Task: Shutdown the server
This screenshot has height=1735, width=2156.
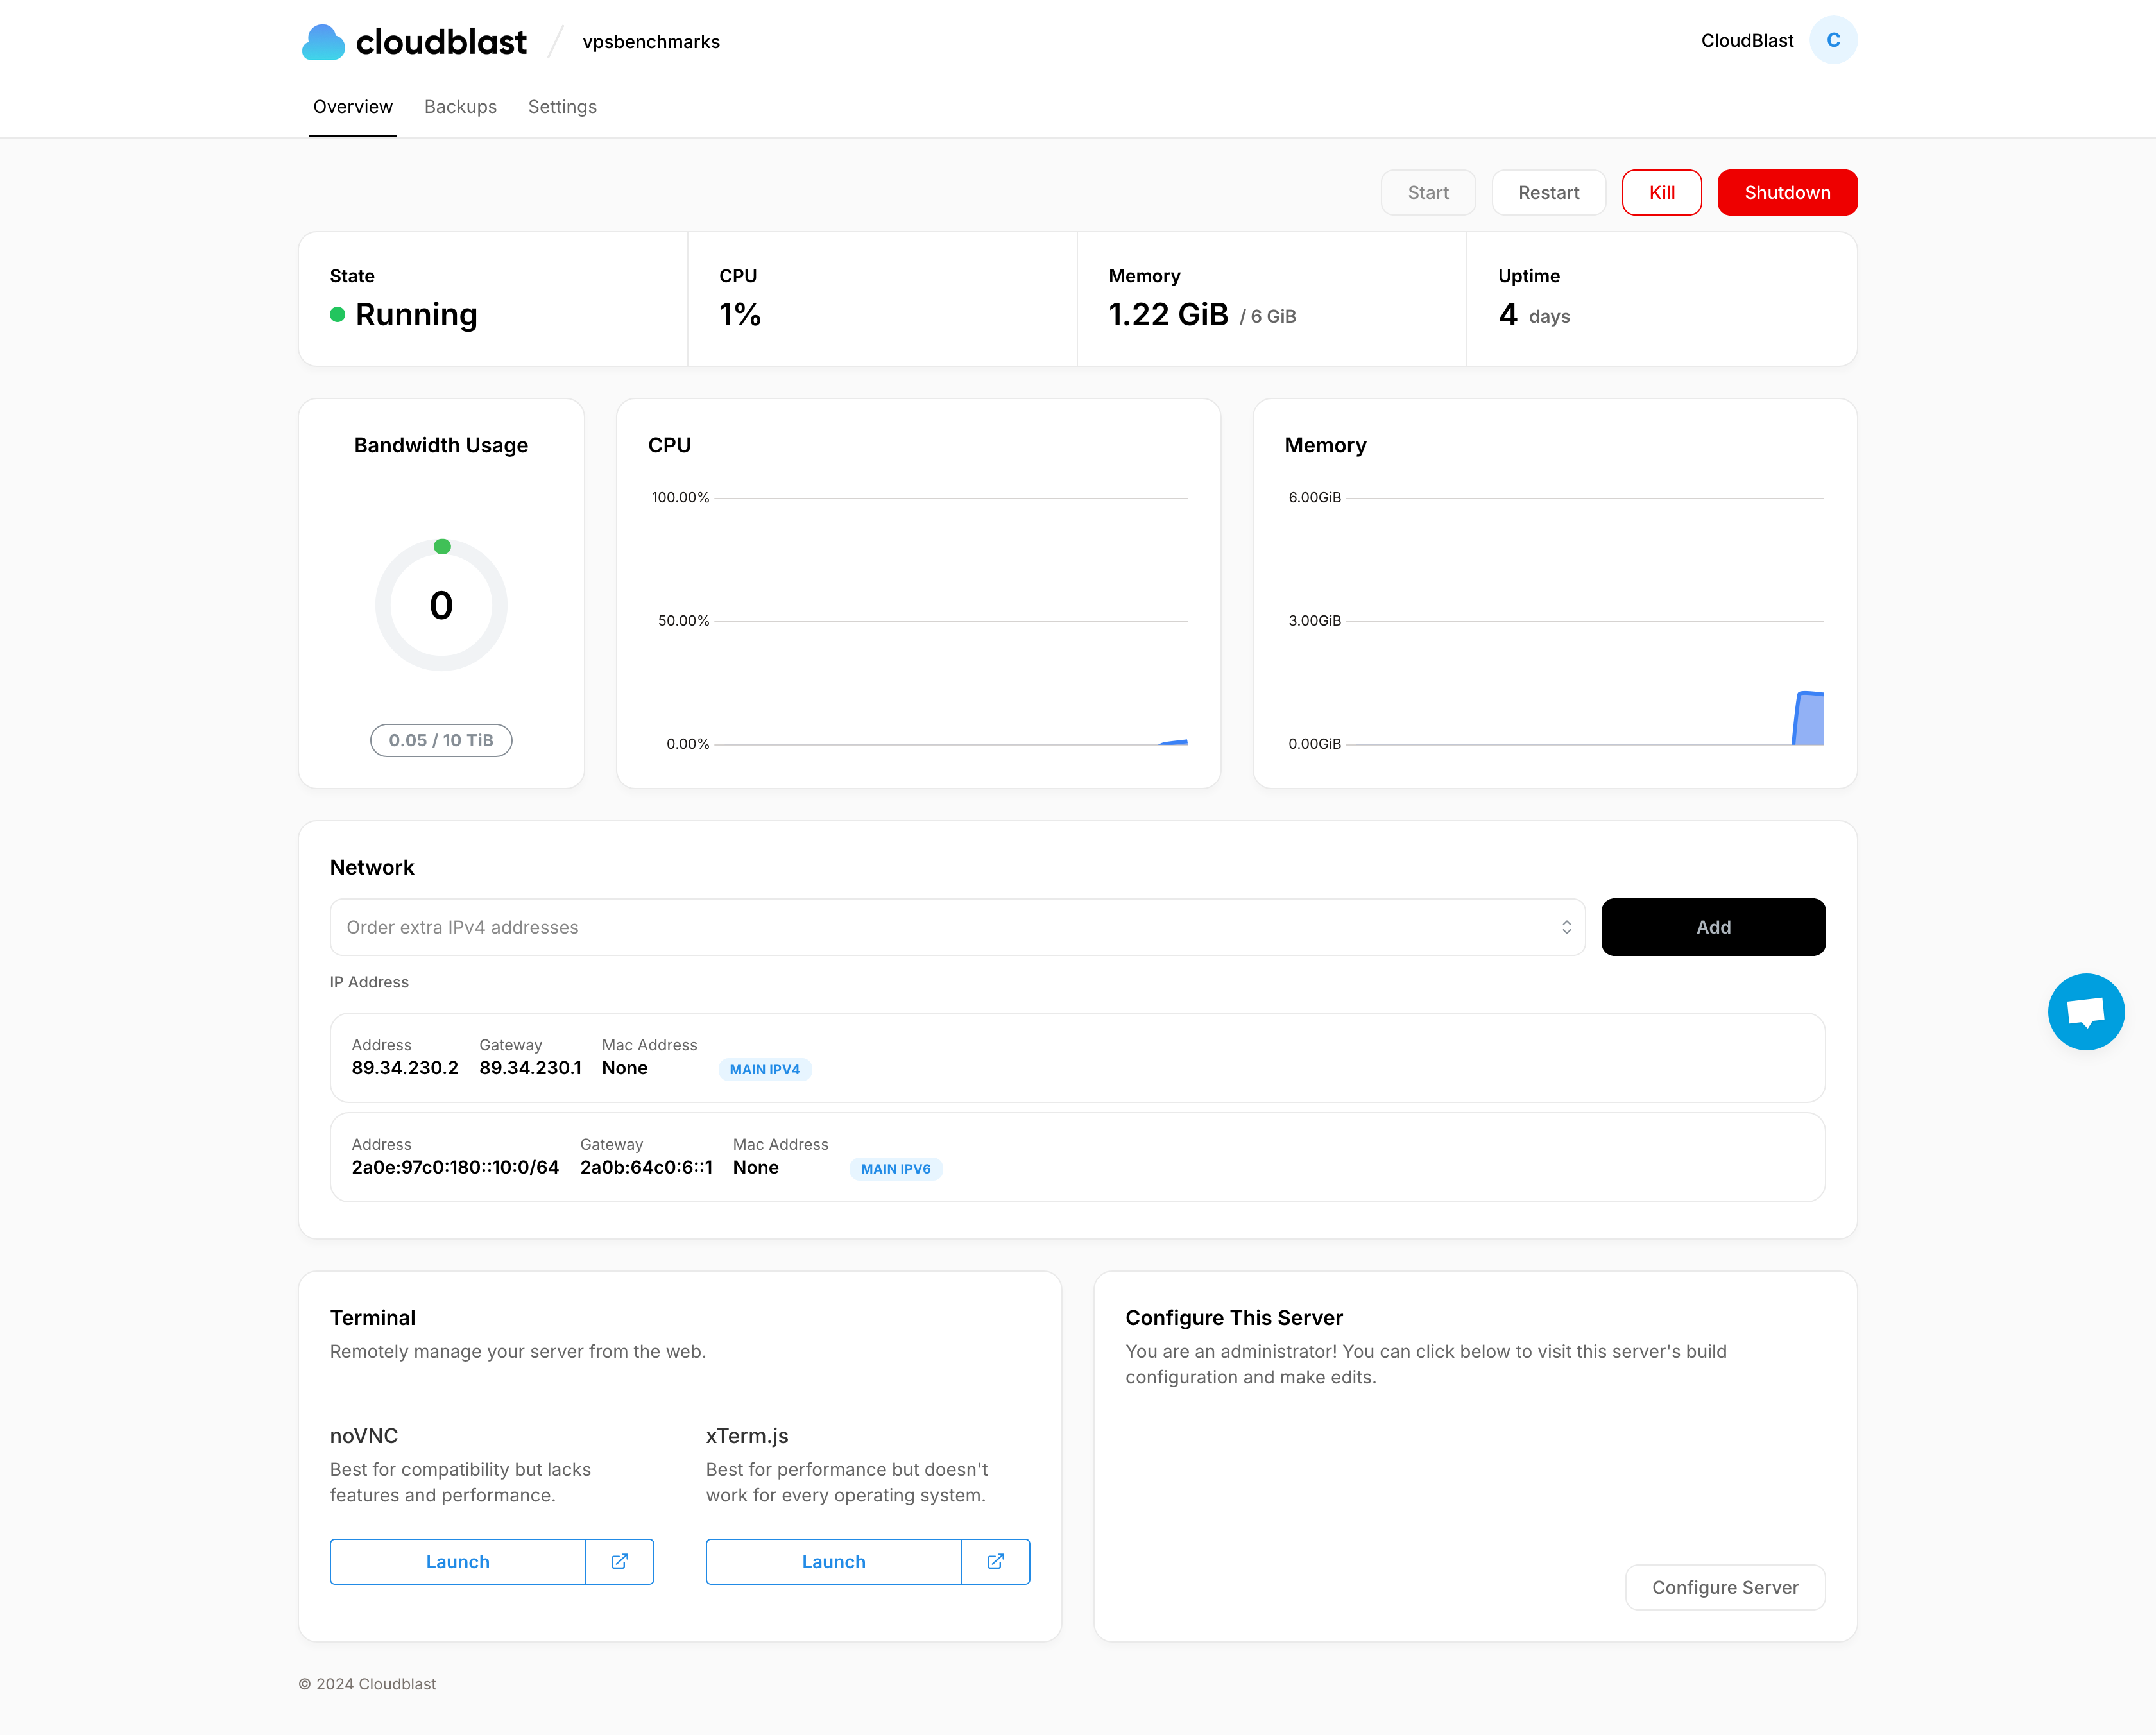Action: pyautogui.click(x=1788, y=192)
